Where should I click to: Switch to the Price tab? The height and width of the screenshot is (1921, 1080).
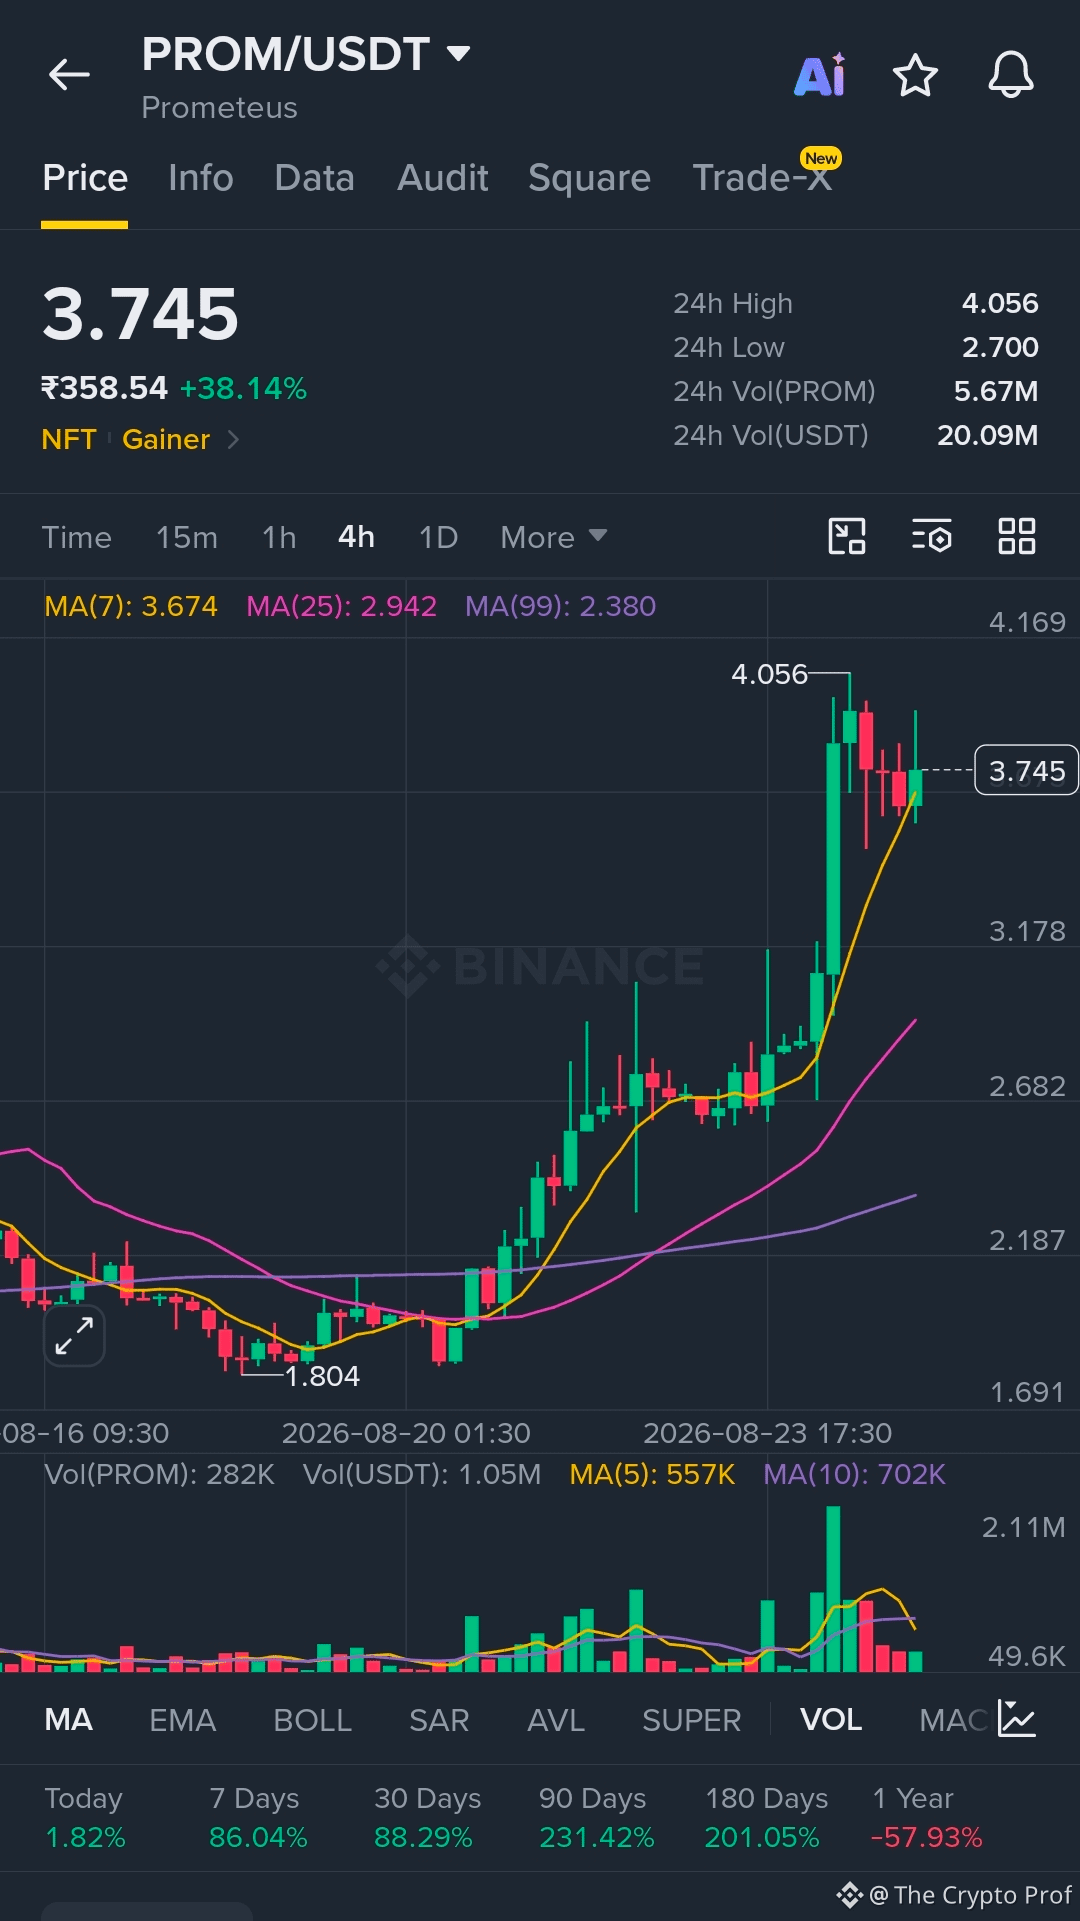click(x=85, y=178)
